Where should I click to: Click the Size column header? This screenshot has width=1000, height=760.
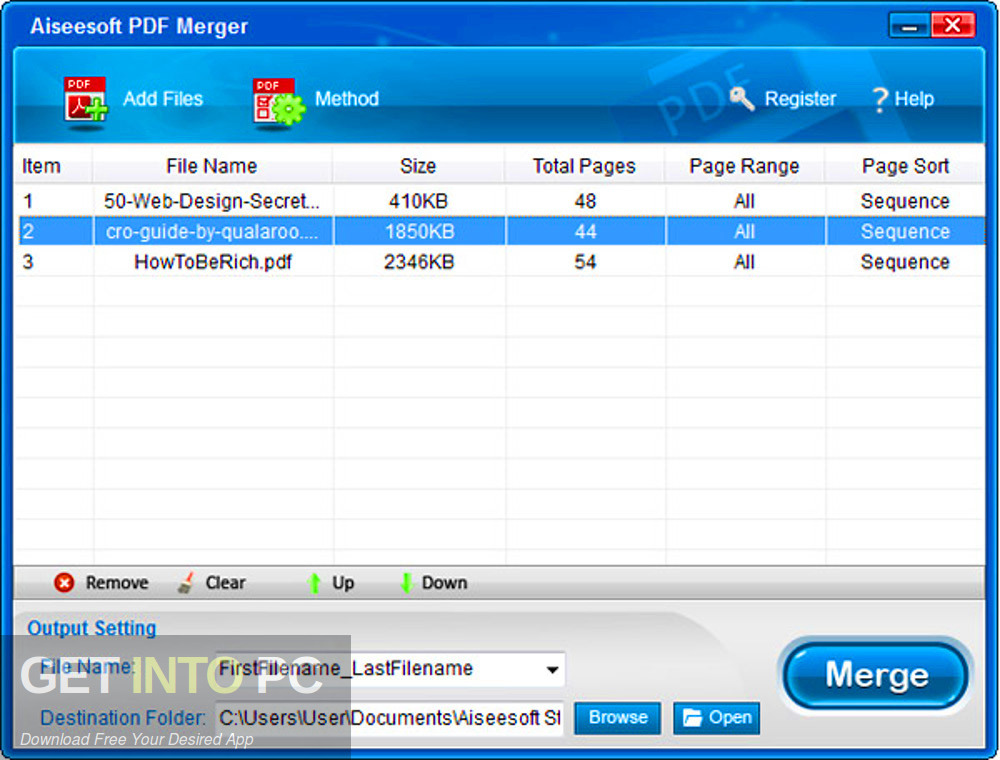click(418, 166)
